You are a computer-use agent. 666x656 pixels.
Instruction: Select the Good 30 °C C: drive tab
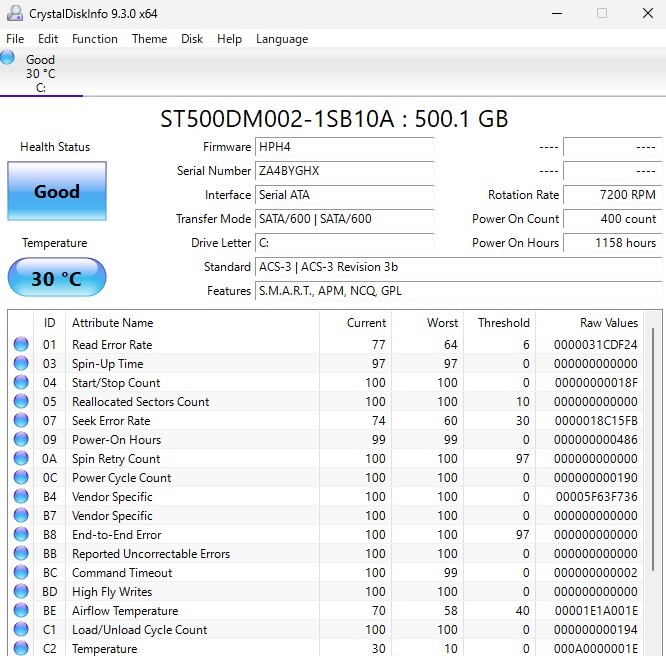click(x=41, y=73)
